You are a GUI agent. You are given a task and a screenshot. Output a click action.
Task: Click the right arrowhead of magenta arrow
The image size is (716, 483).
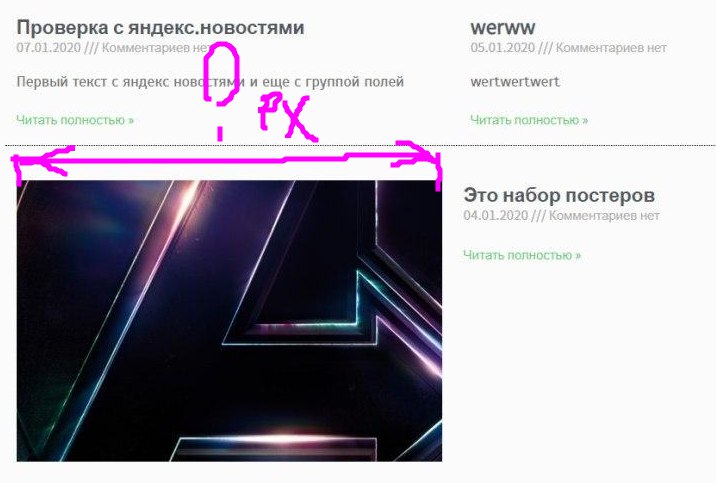(x=415, y=155)
